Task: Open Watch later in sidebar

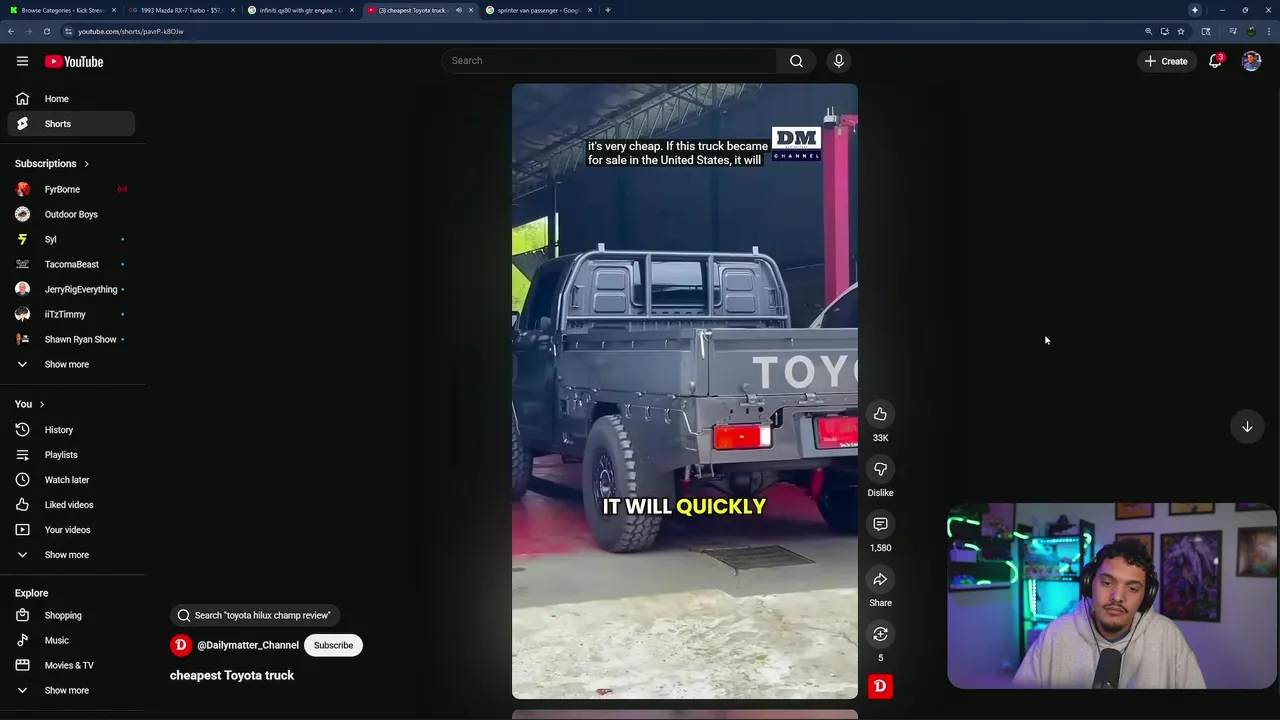Action: point(71,480)
